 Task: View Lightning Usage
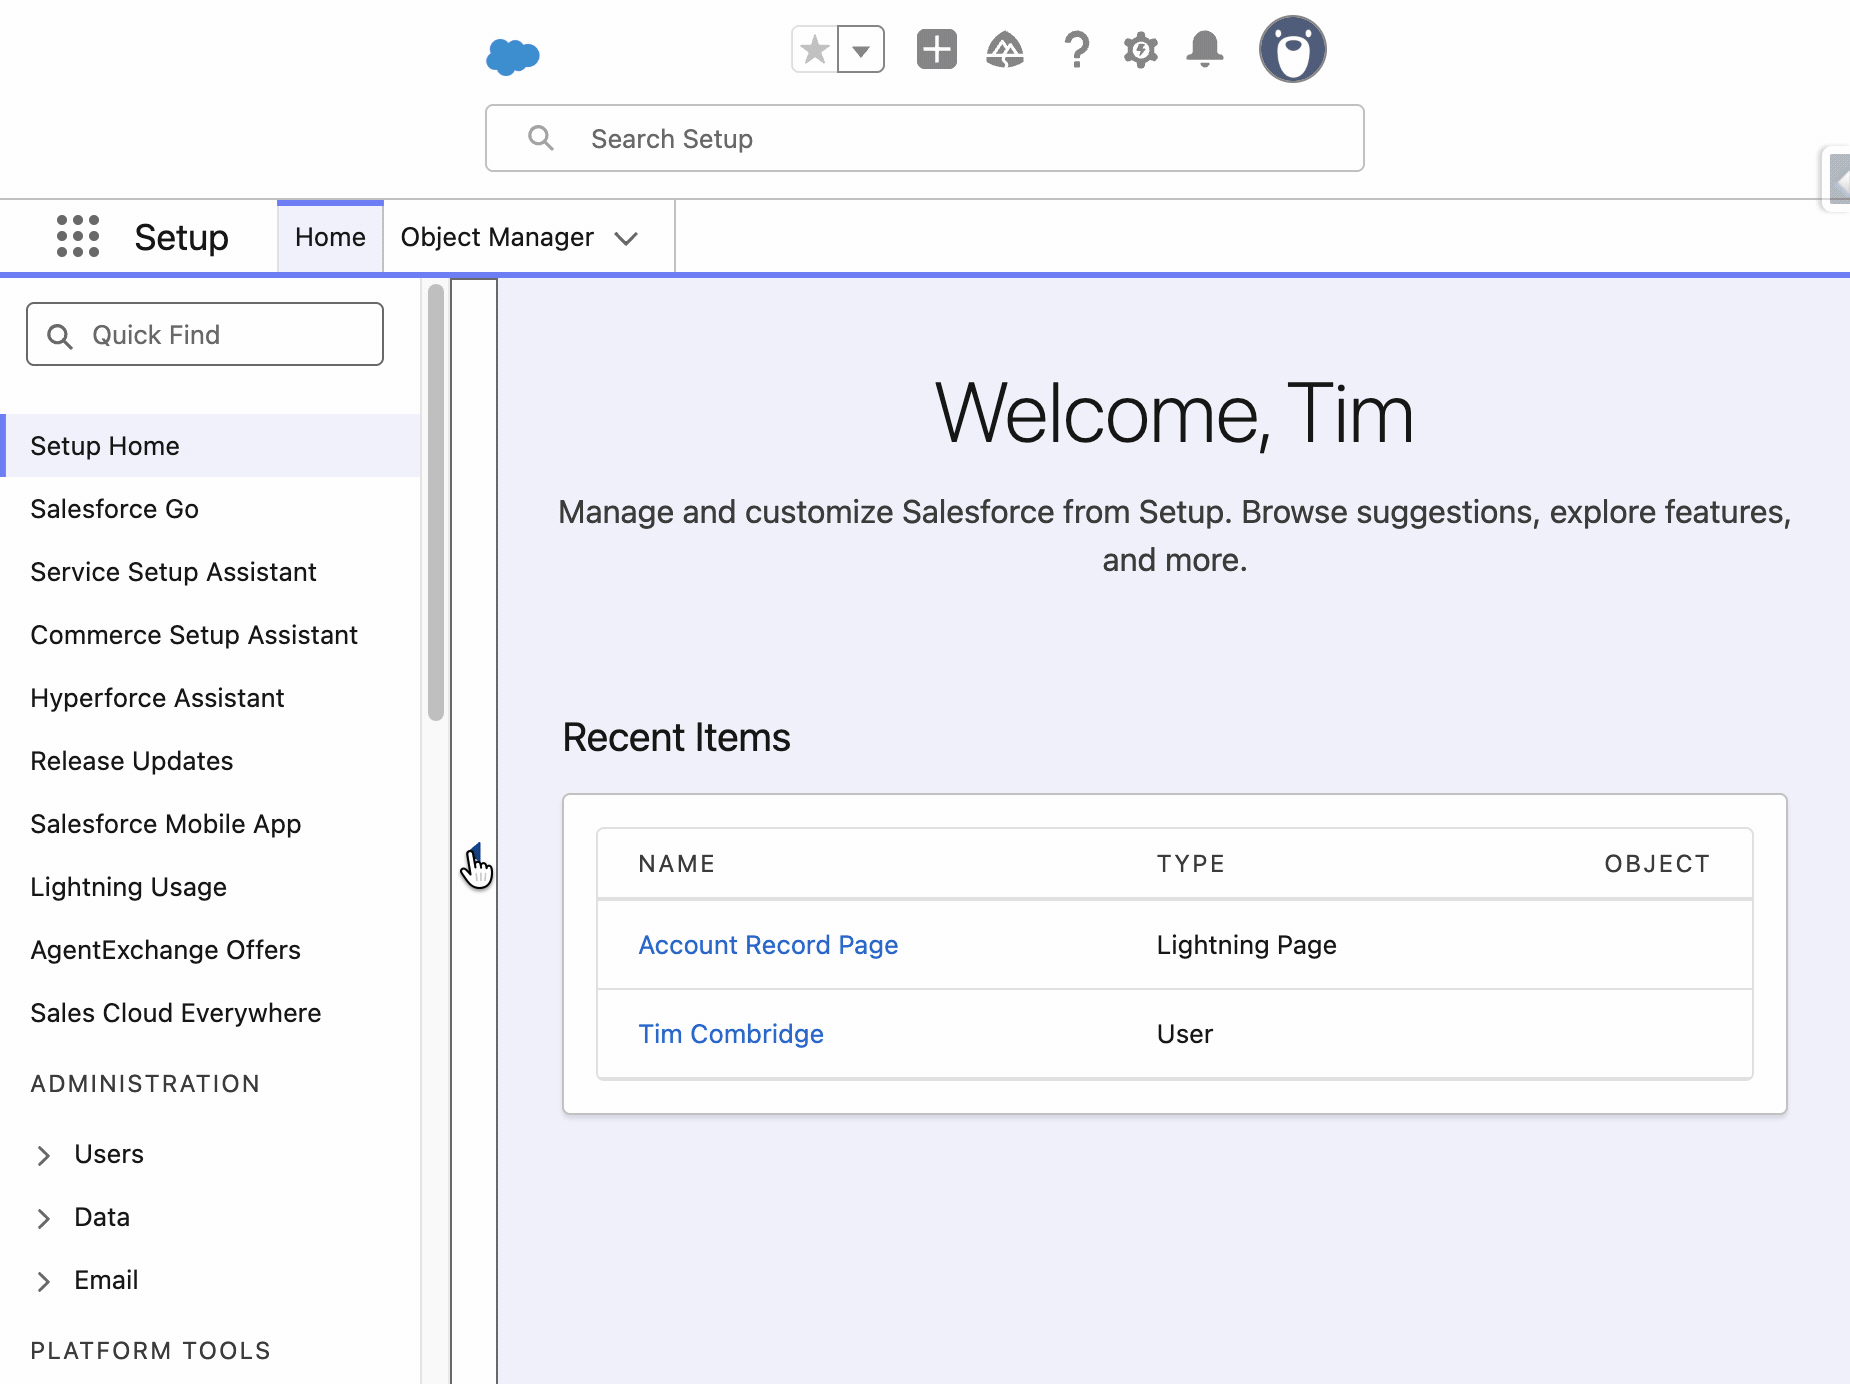click(x=129, y=887)
